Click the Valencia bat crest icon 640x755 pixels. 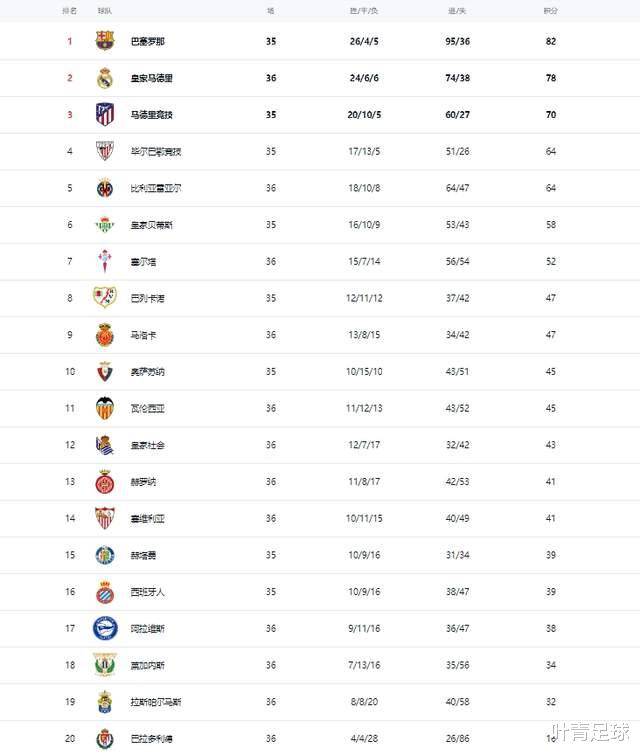pos(105,408)
